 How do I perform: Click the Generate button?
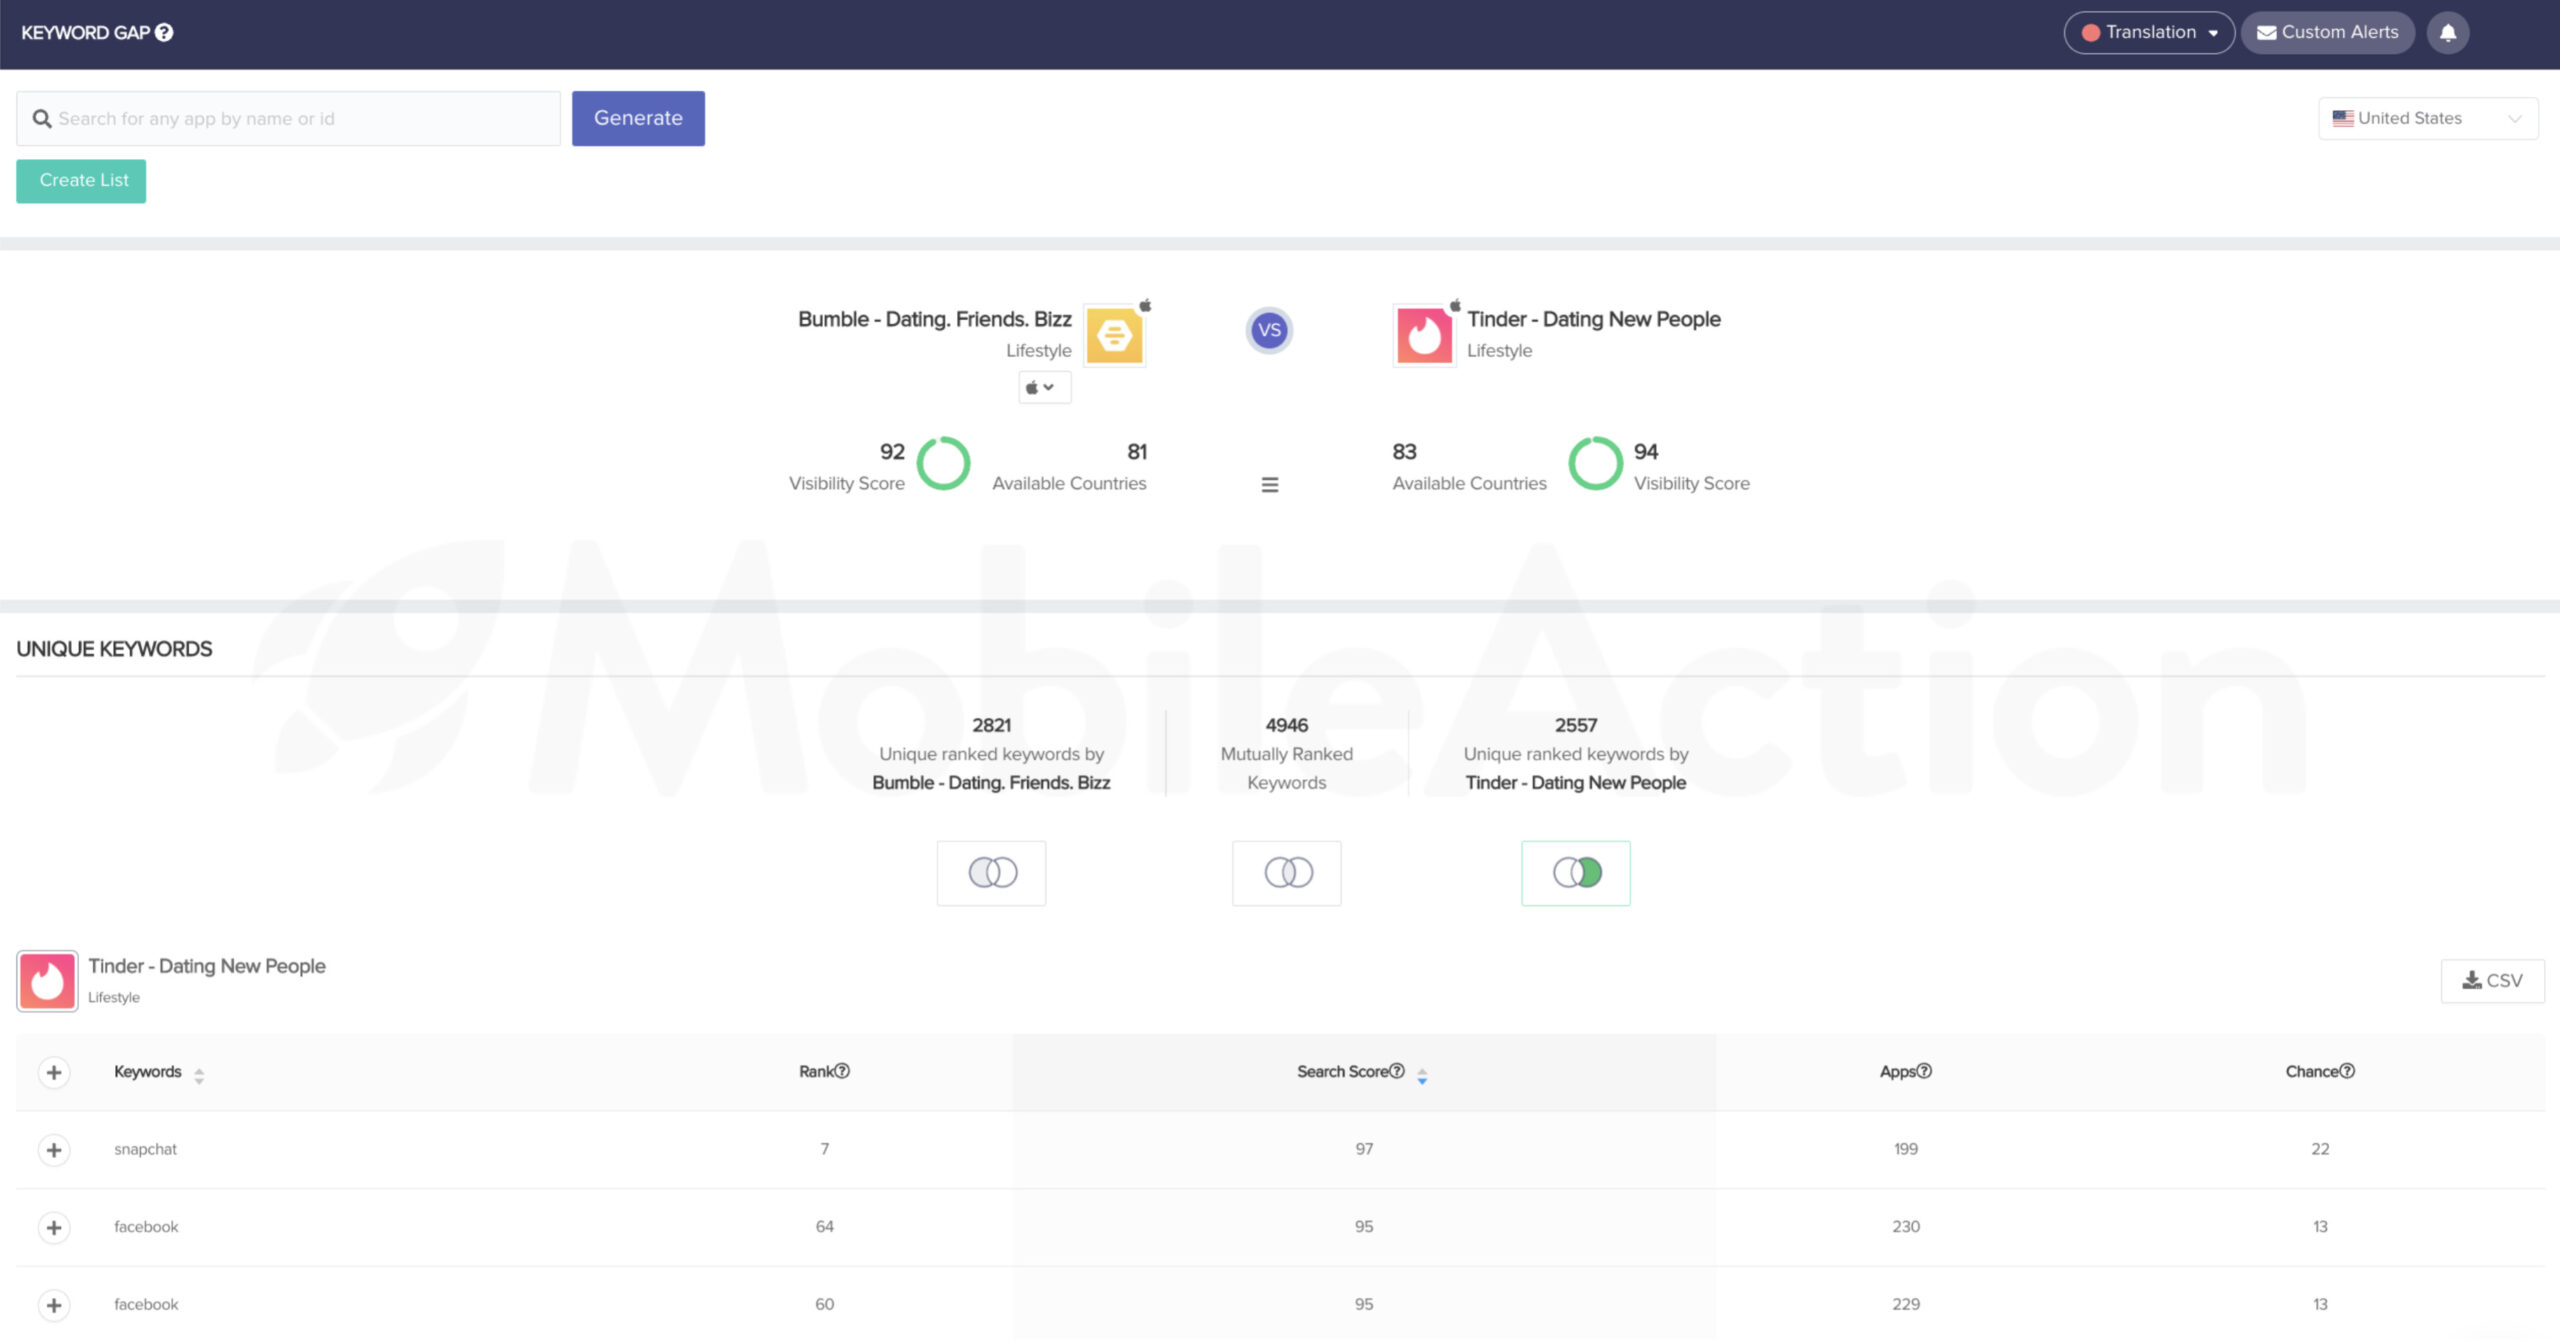pos(638,118)
